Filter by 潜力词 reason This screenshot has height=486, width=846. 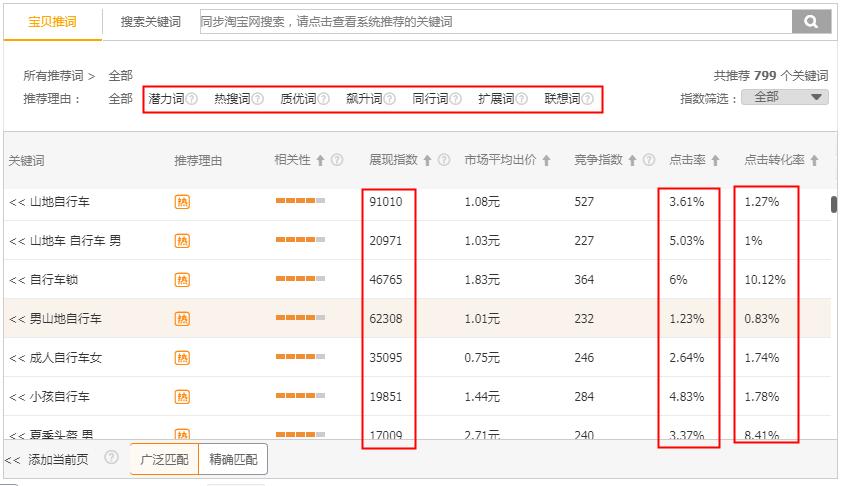click(x=166, y=99)
